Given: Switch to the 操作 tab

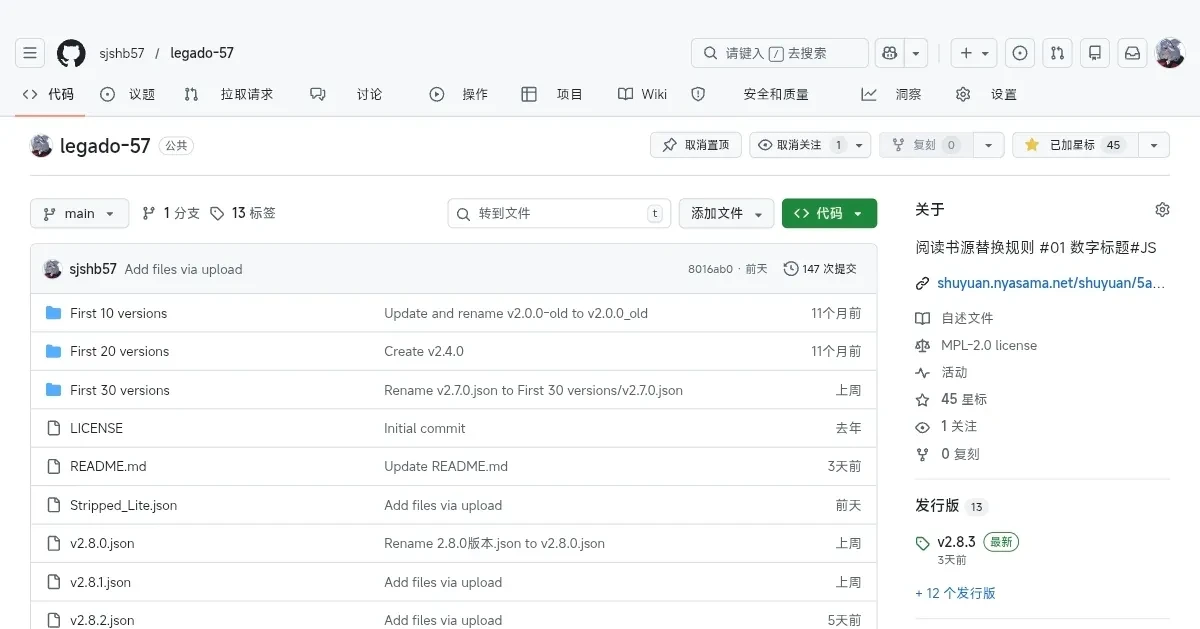Looking at the screenshot, I should point(459,94).
